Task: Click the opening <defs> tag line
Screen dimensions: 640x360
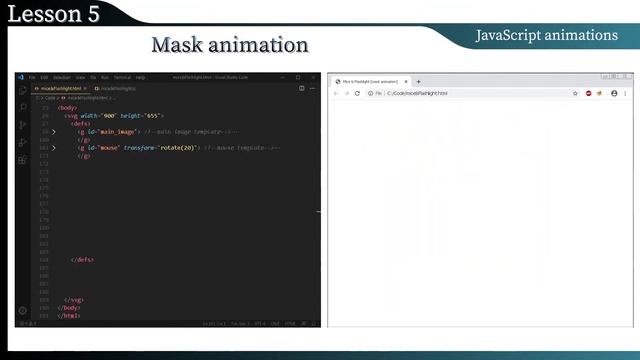Action: click(x=81, y=124)
